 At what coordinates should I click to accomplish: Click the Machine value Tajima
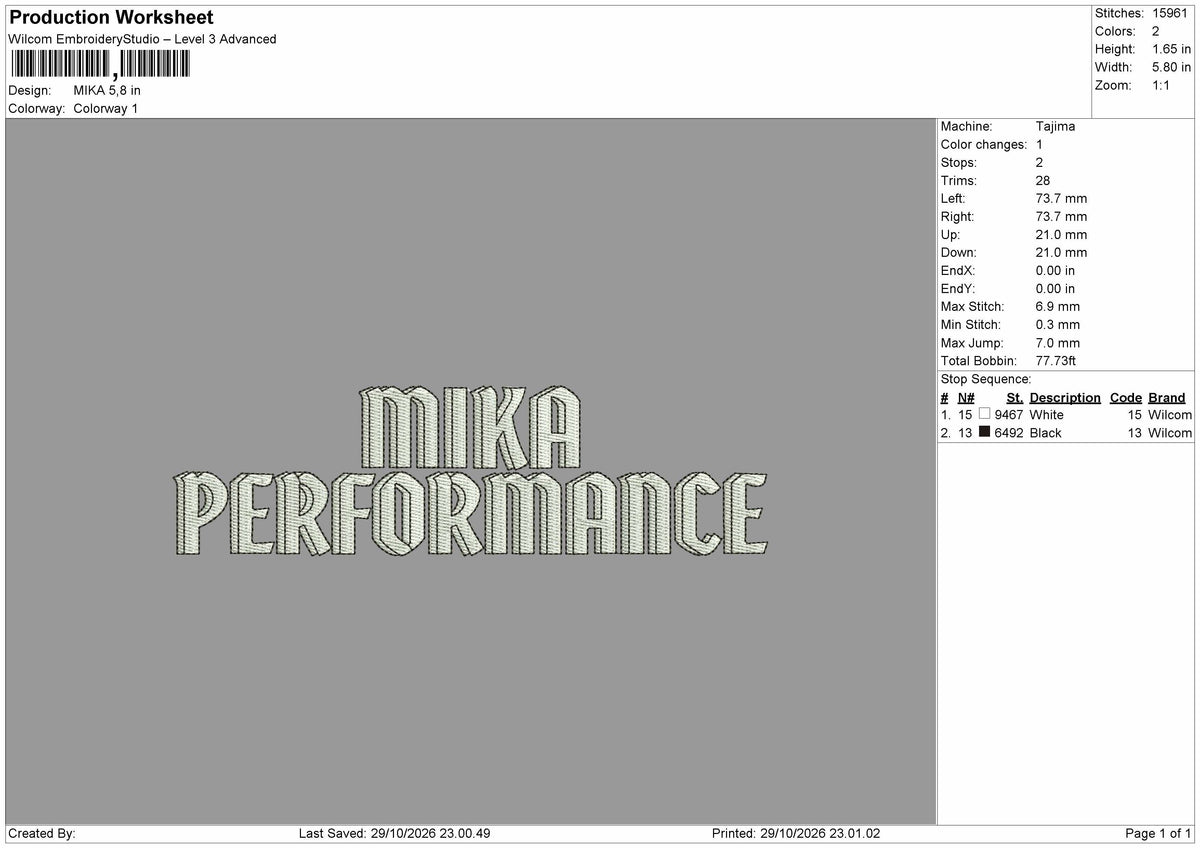click(x=1055, y=127)
